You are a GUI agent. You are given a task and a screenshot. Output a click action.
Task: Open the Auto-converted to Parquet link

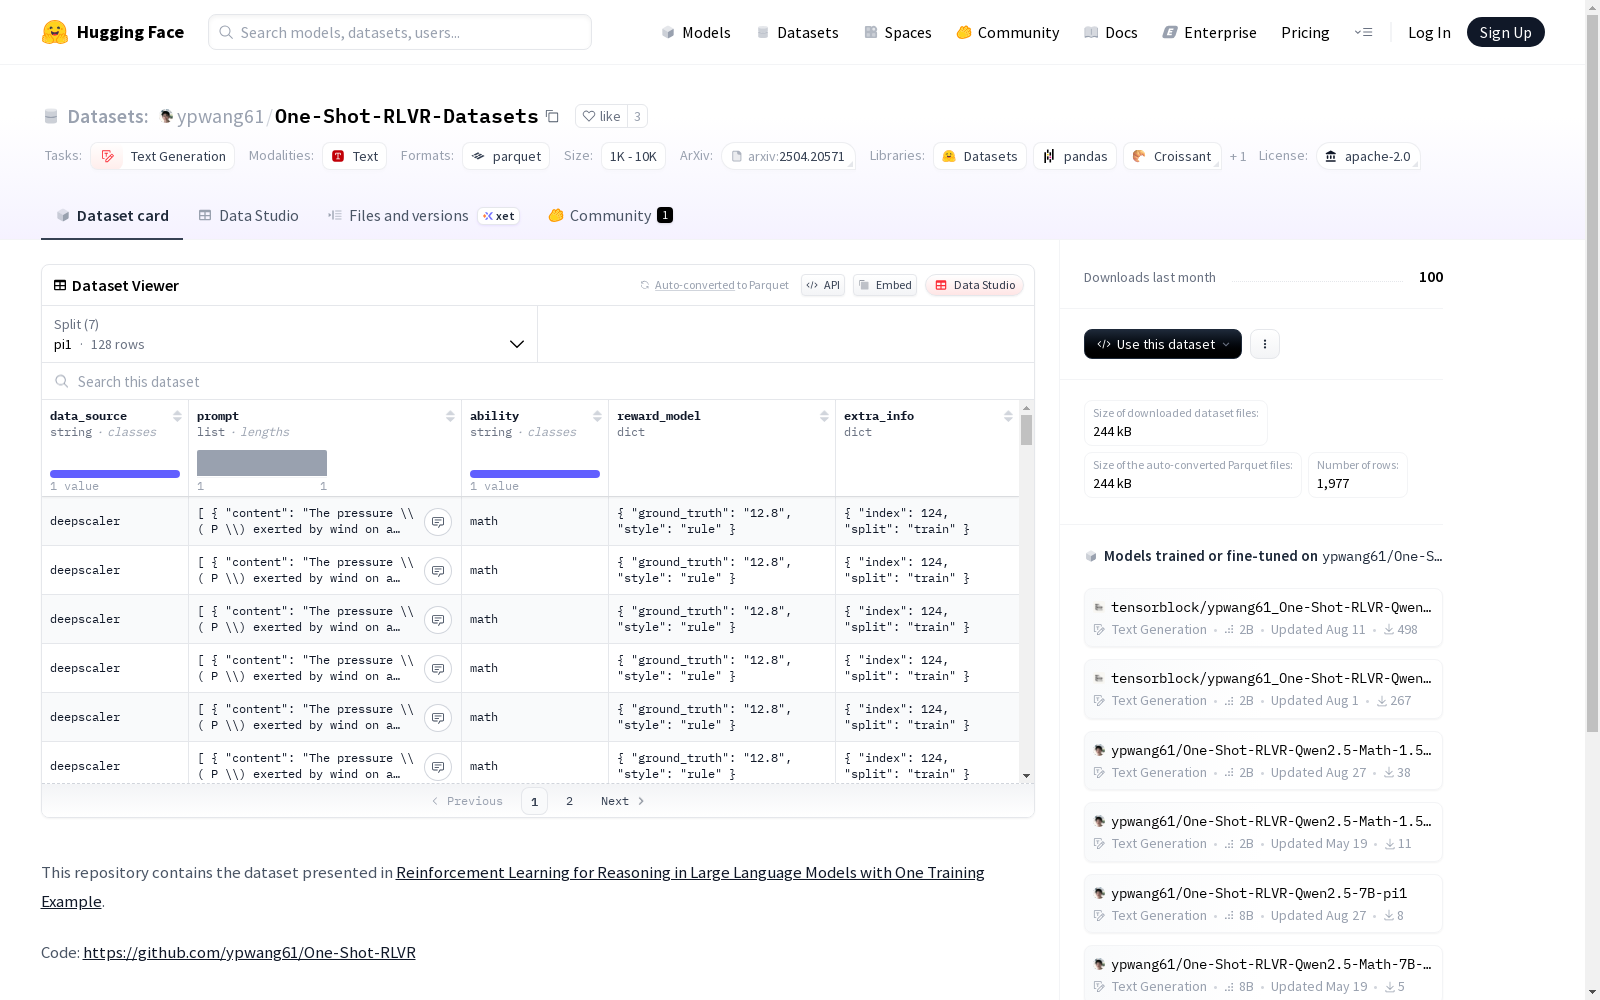[x=721, y=285]
